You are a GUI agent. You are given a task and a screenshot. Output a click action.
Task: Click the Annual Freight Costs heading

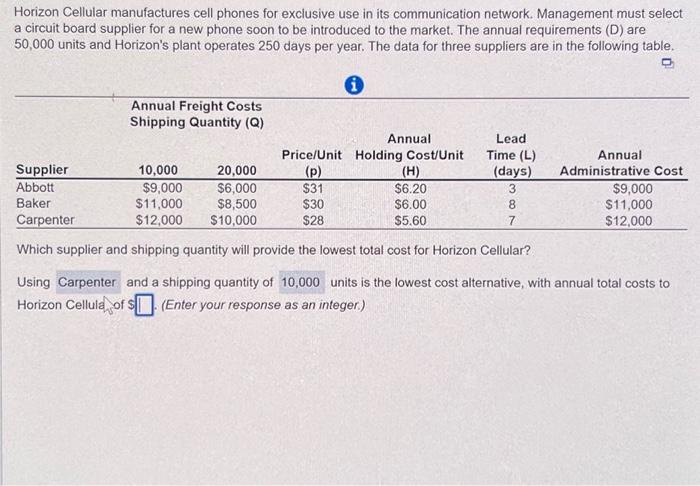(196, 106)
